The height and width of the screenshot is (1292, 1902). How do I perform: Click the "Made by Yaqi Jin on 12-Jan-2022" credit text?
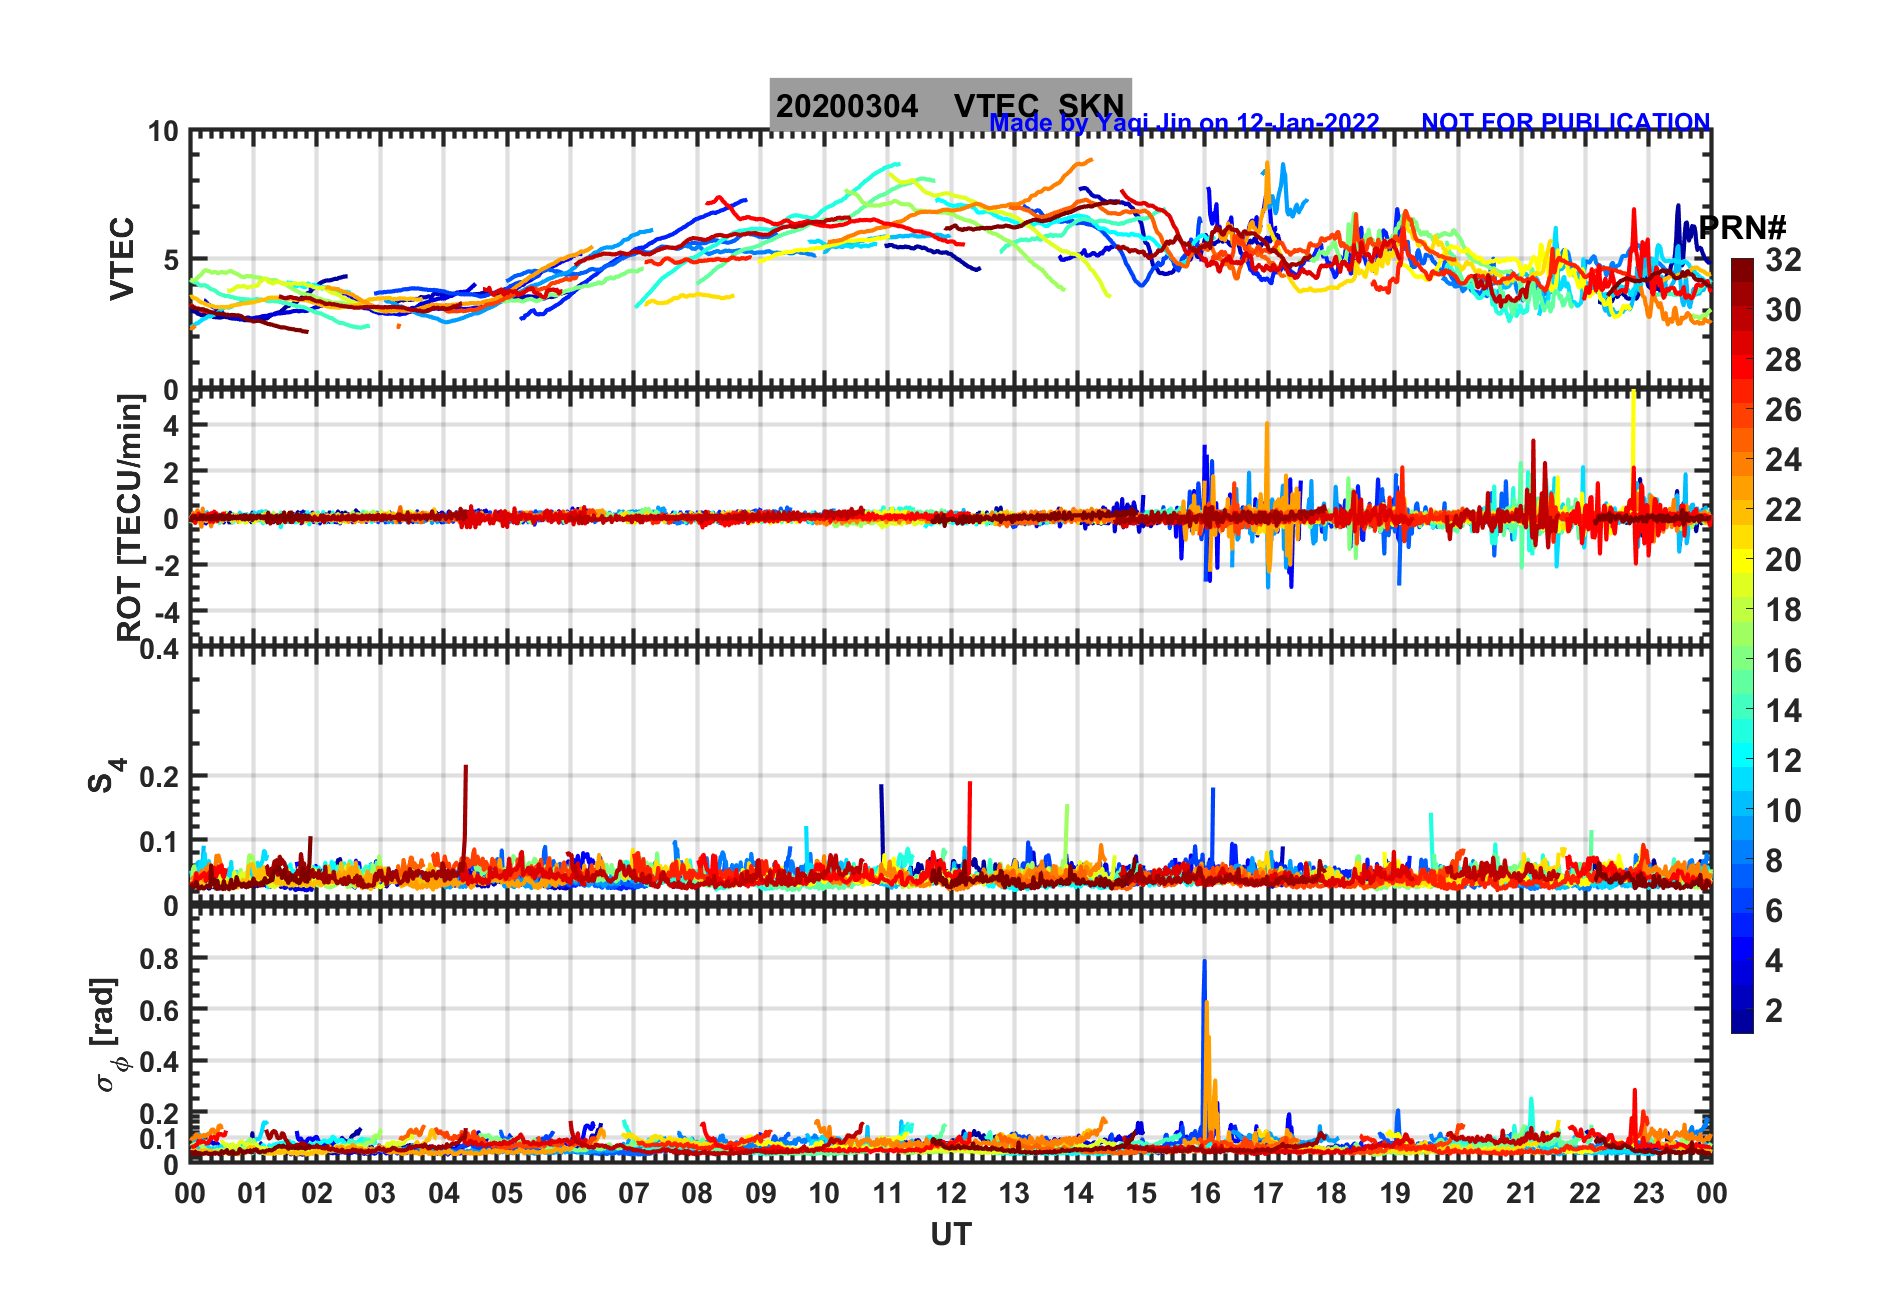coord(1184,123)
